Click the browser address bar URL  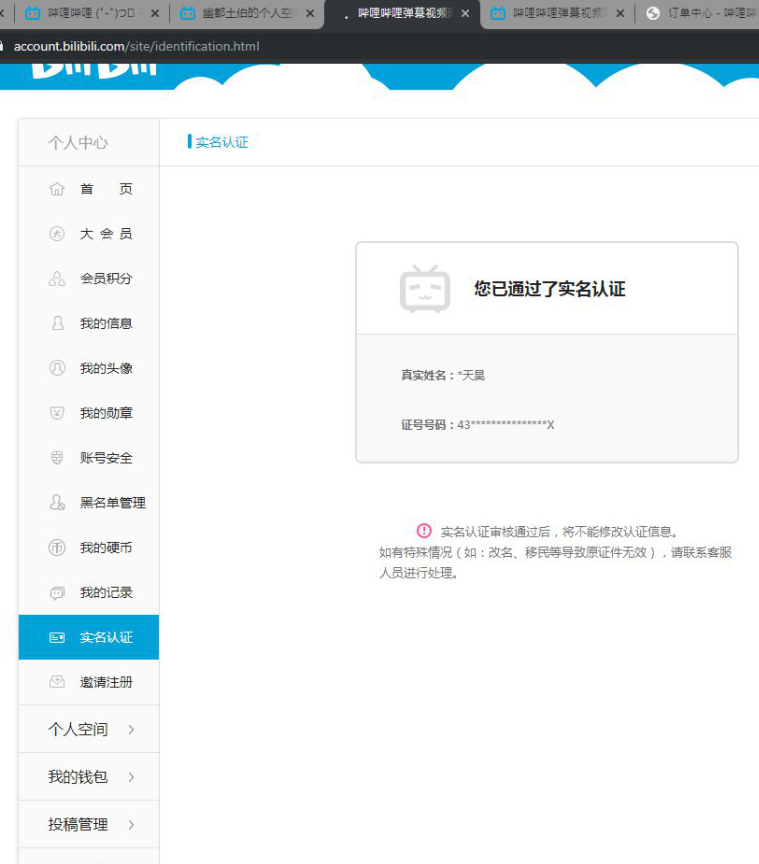tap(136, 46)
